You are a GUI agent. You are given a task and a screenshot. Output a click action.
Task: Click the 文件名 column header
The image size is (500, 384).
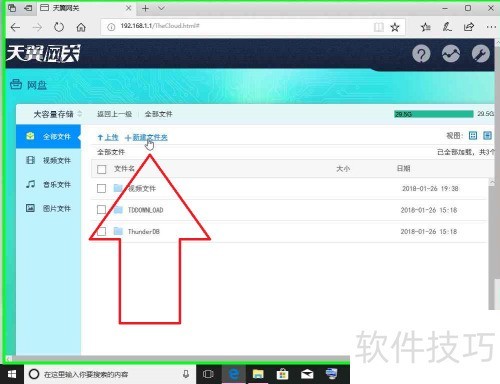pos(124,169)
